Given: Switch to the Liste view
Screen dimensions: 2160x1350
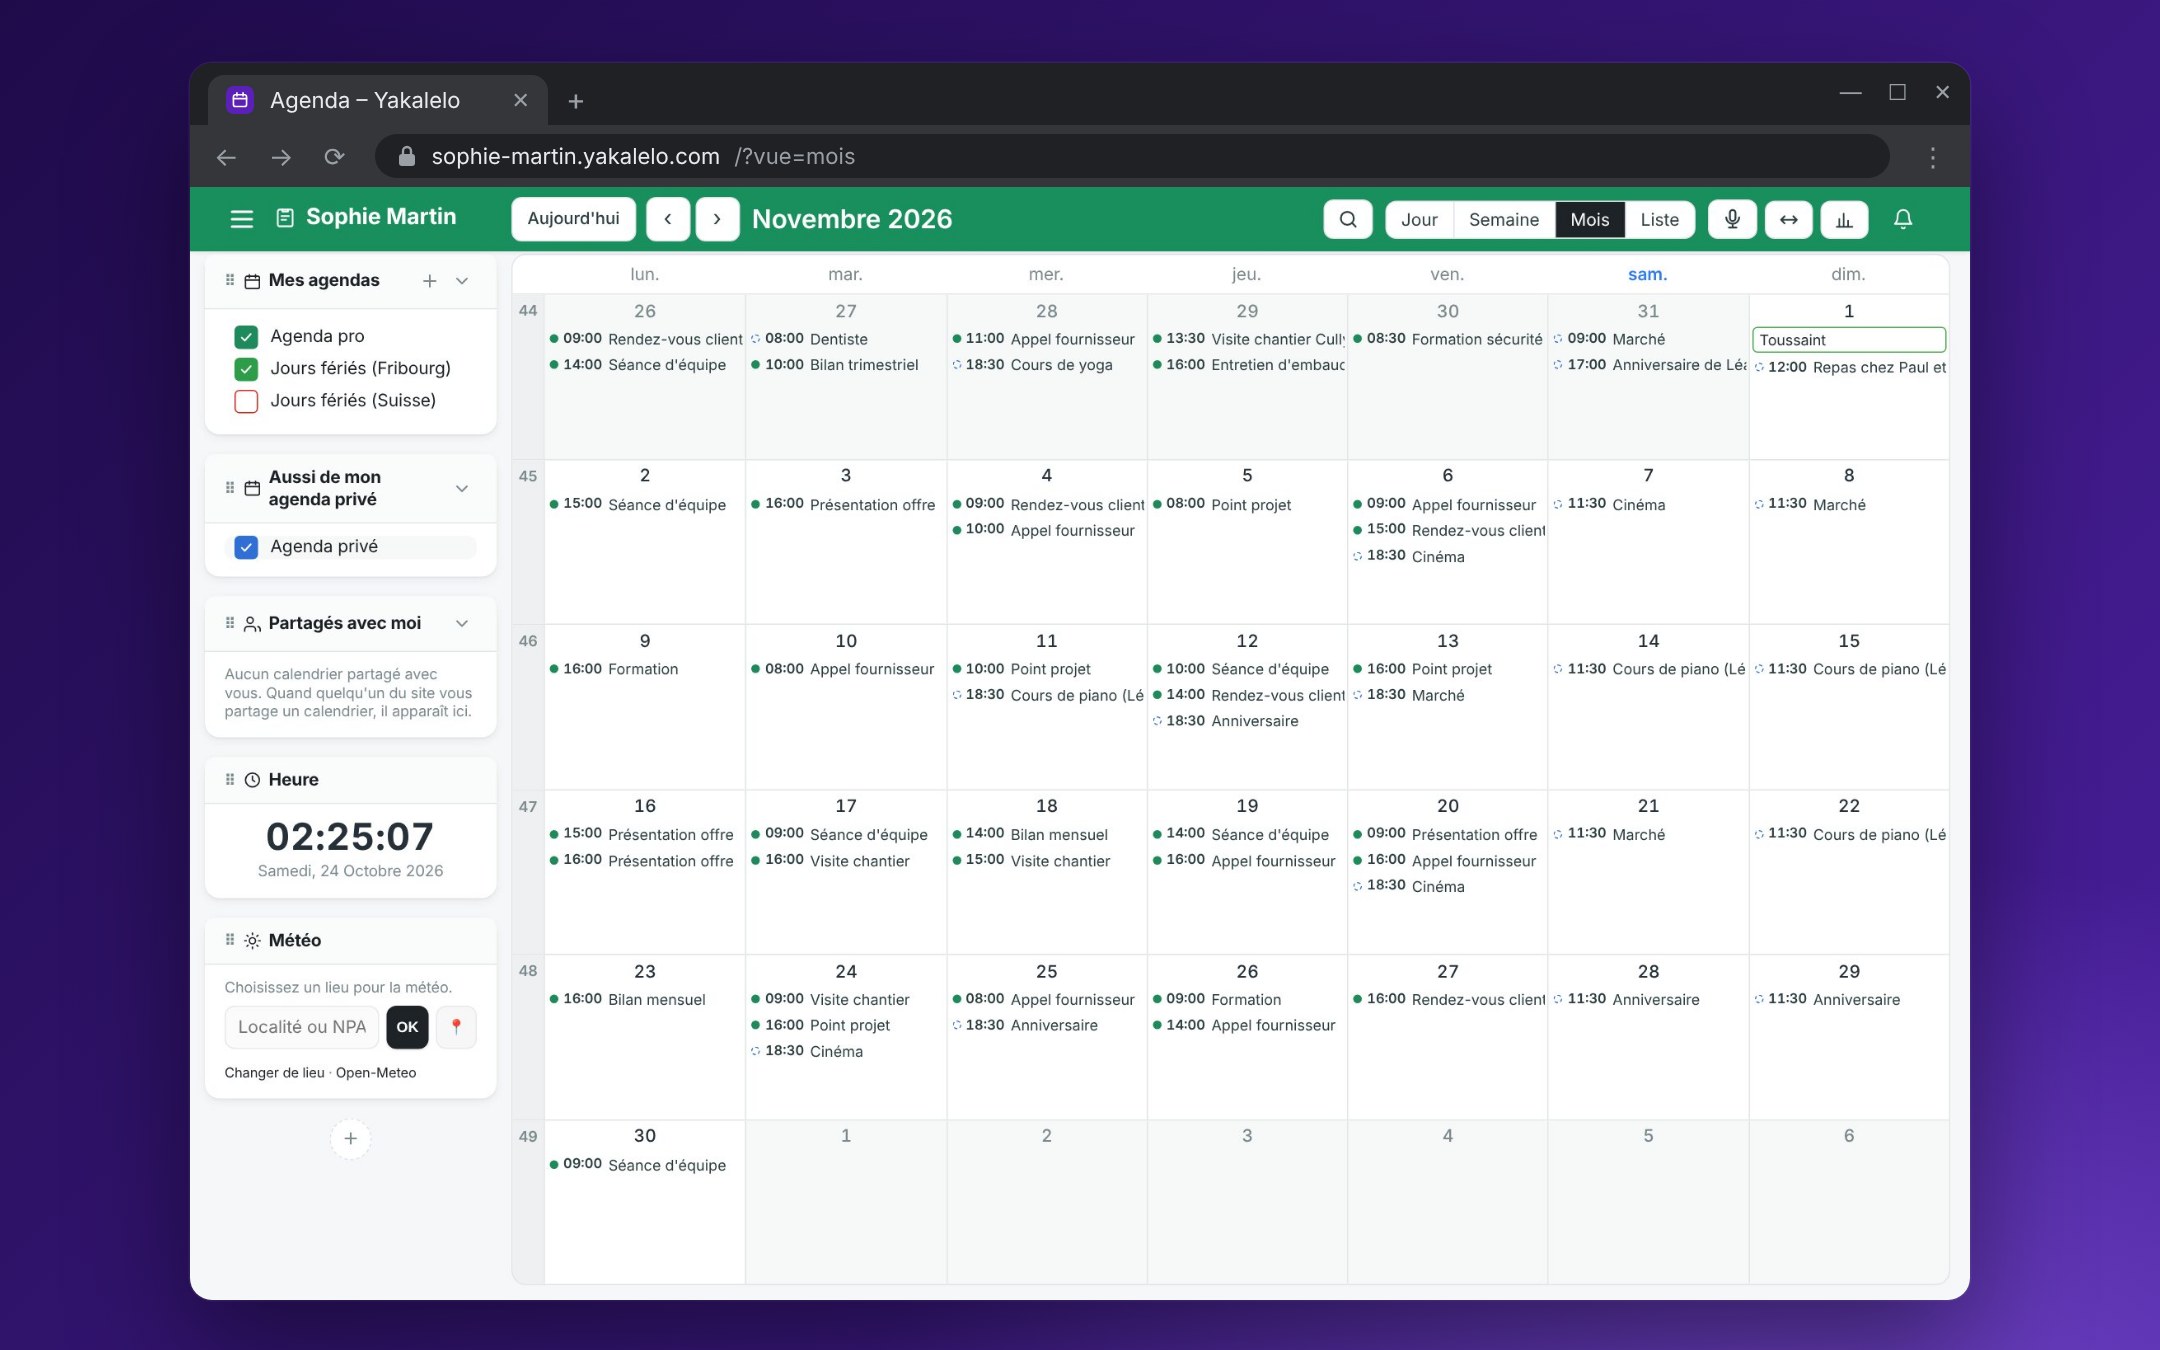Looking at the screenshot, I should [x=1659, y=219].
